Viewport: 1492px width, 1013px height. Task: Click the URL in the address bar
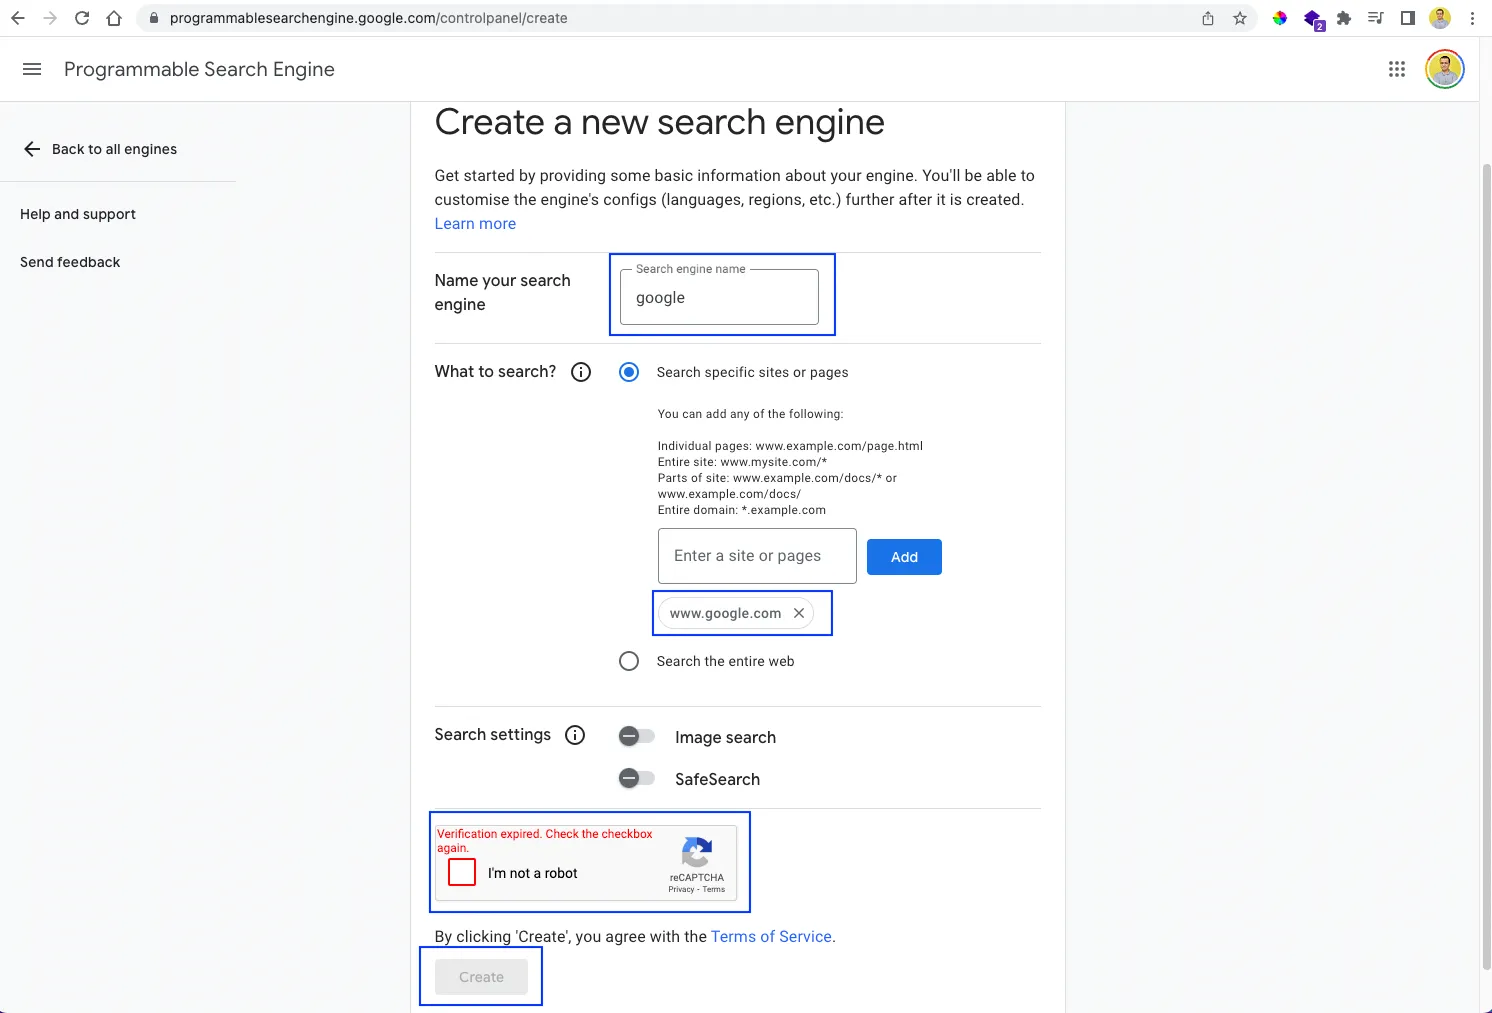[368, 18]
